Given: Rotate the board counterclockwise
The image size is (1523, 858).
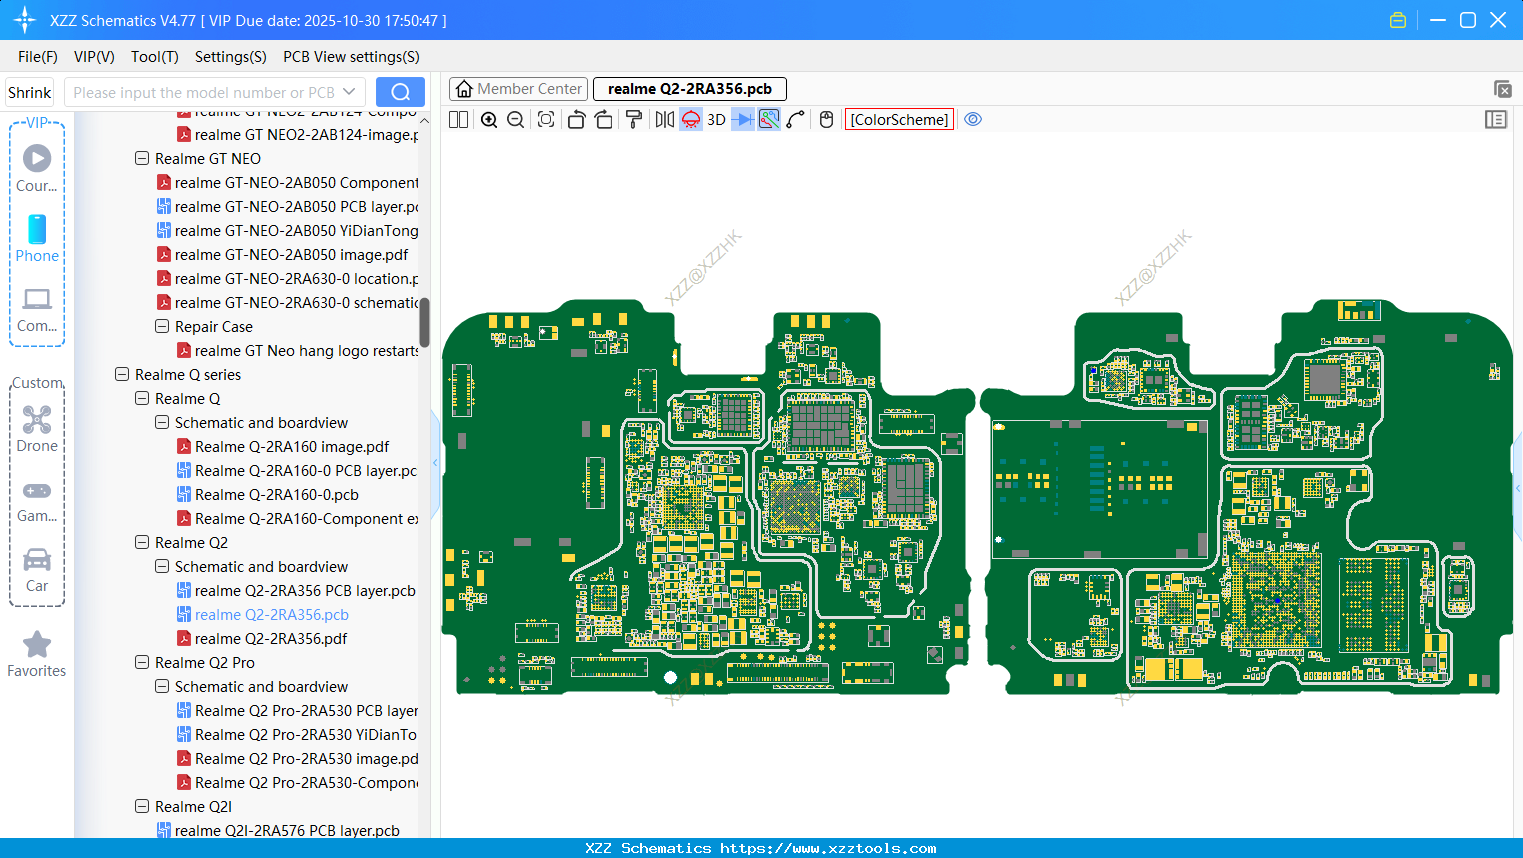Looking at the screenshot, I should point(576,120).
